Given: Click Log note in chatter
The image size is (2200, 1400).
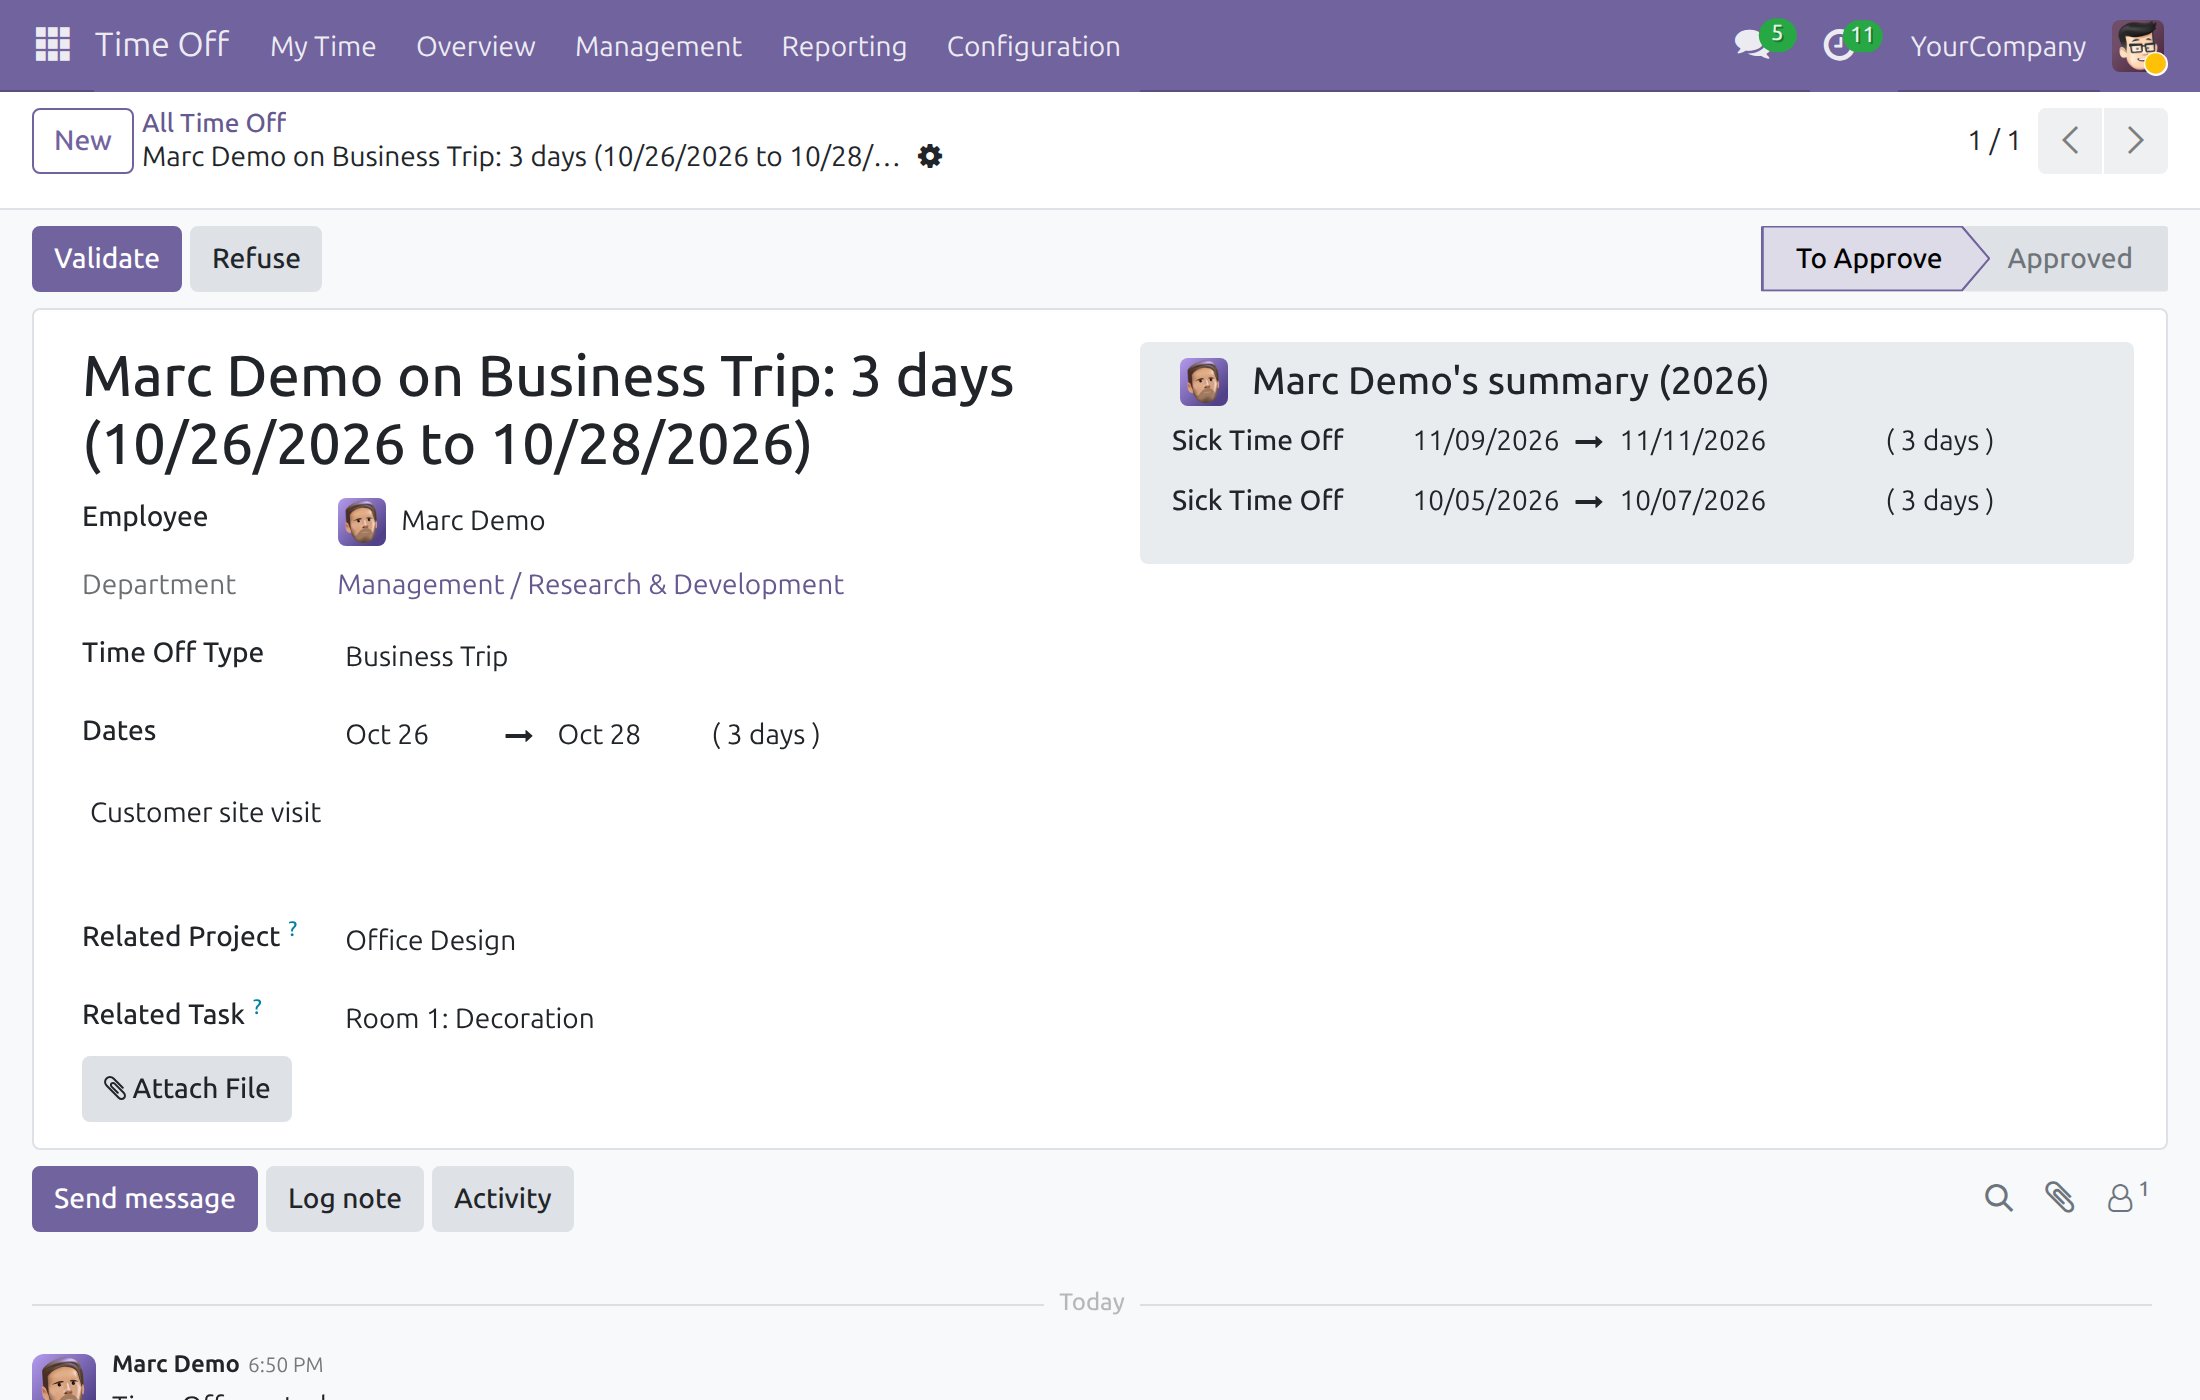Looking at the screenshot, I should [x=345, y=1198].
